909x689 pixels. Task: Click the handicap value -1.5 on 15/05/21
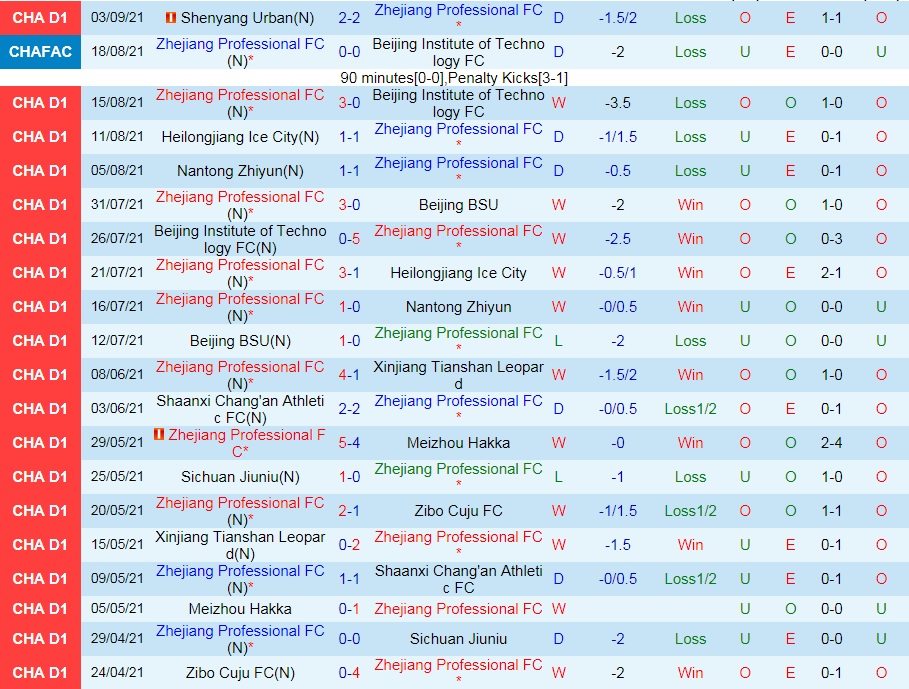click(617, 545)
